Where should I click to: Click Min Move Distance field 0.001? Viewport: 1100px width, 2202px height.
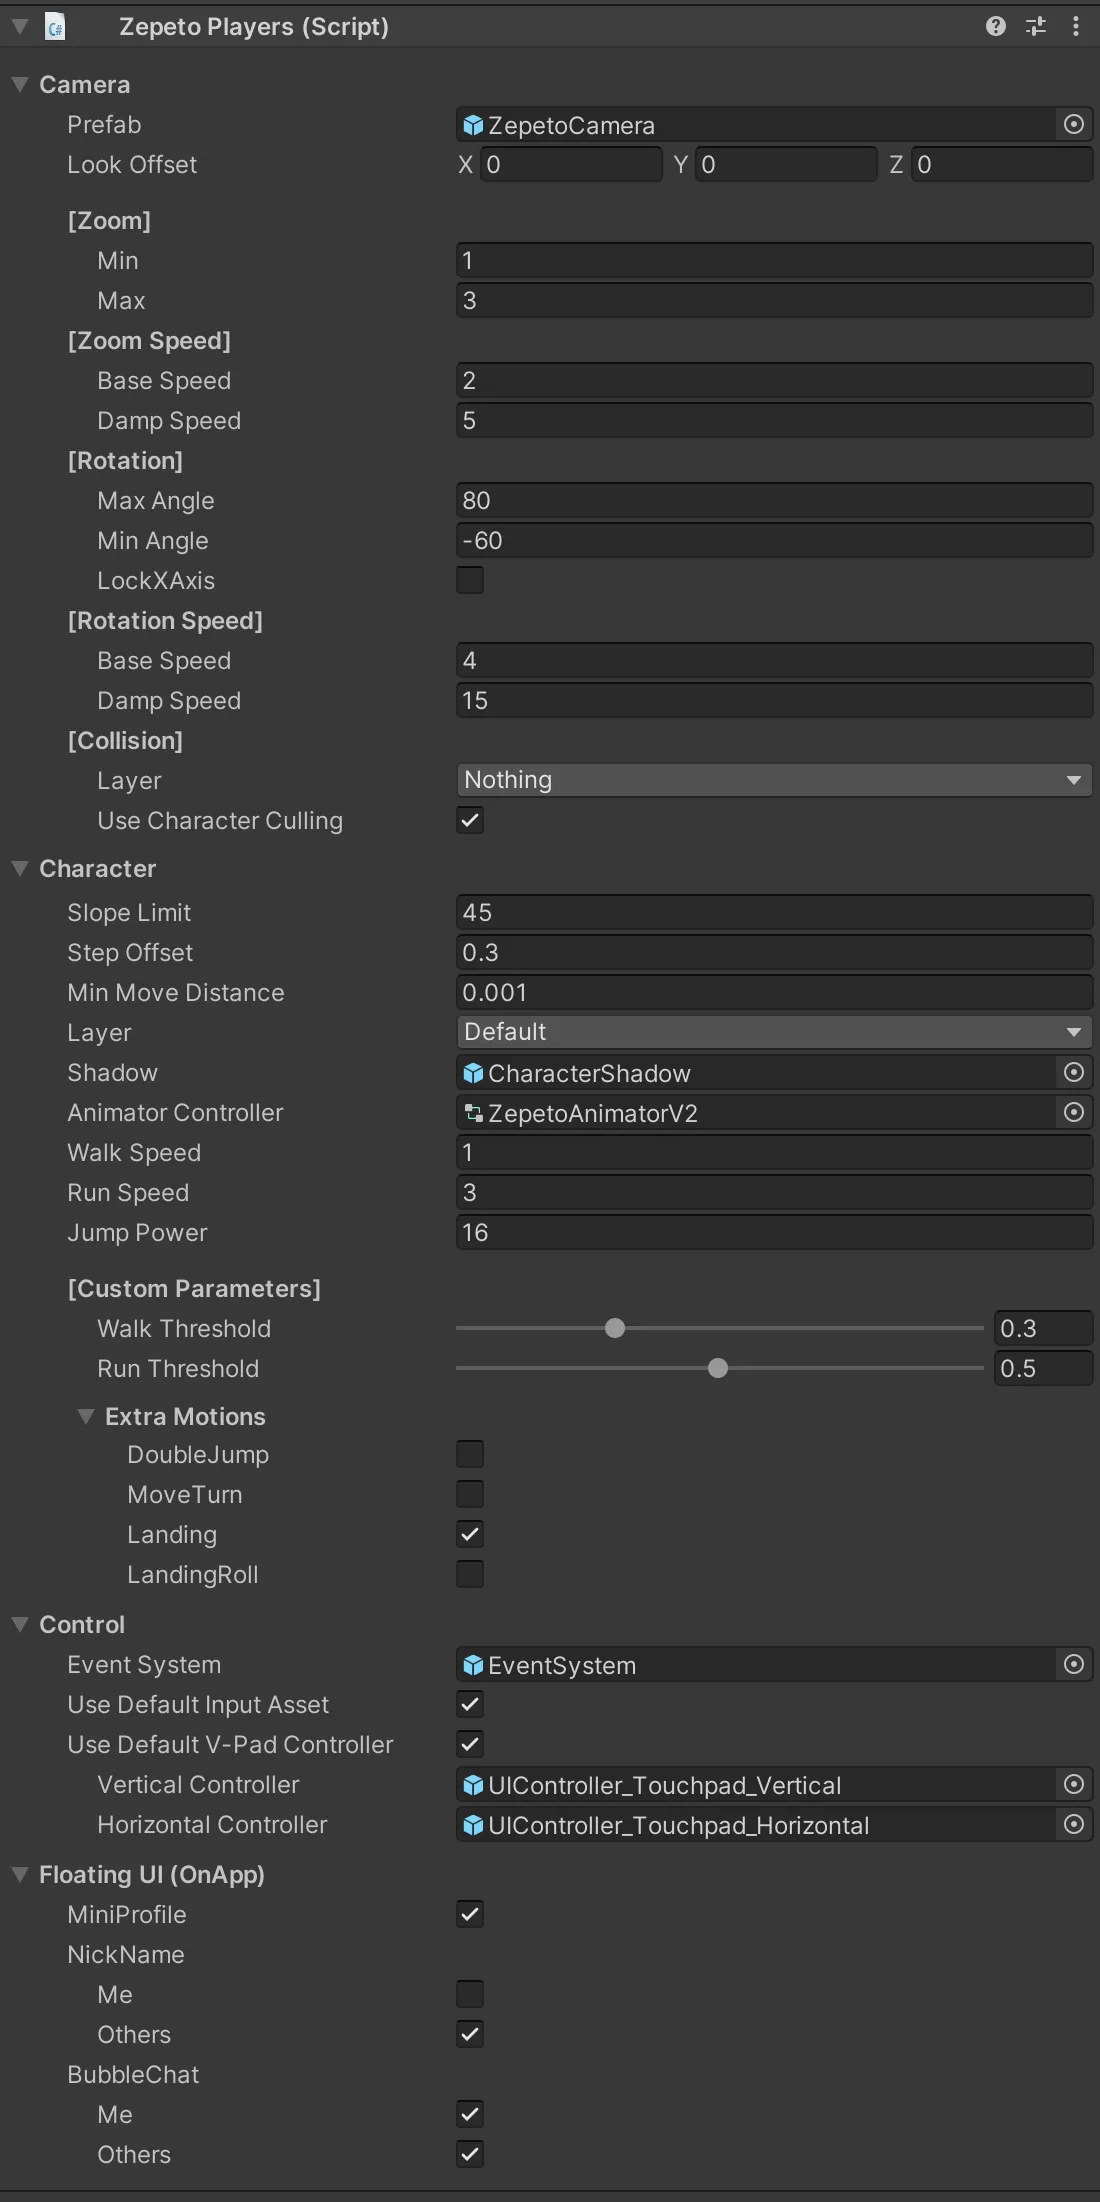coord(774,992)
